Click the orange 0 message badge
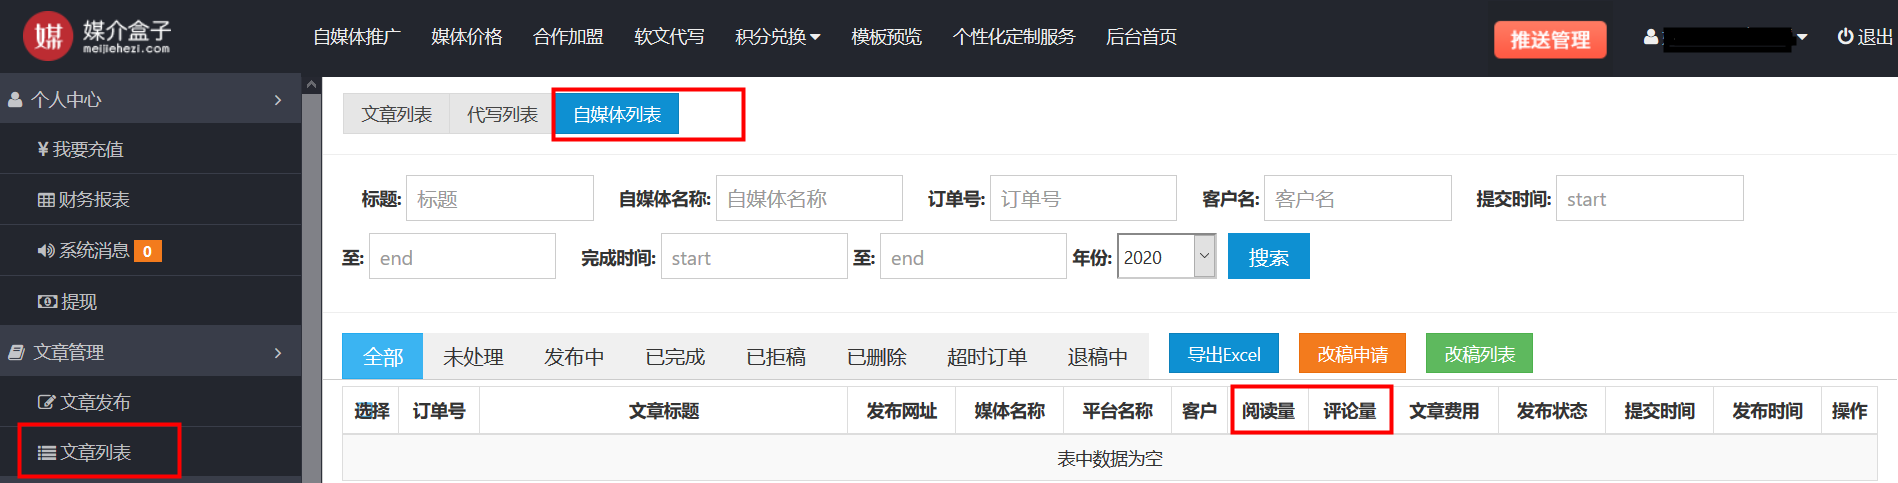 tap(147, 251)
